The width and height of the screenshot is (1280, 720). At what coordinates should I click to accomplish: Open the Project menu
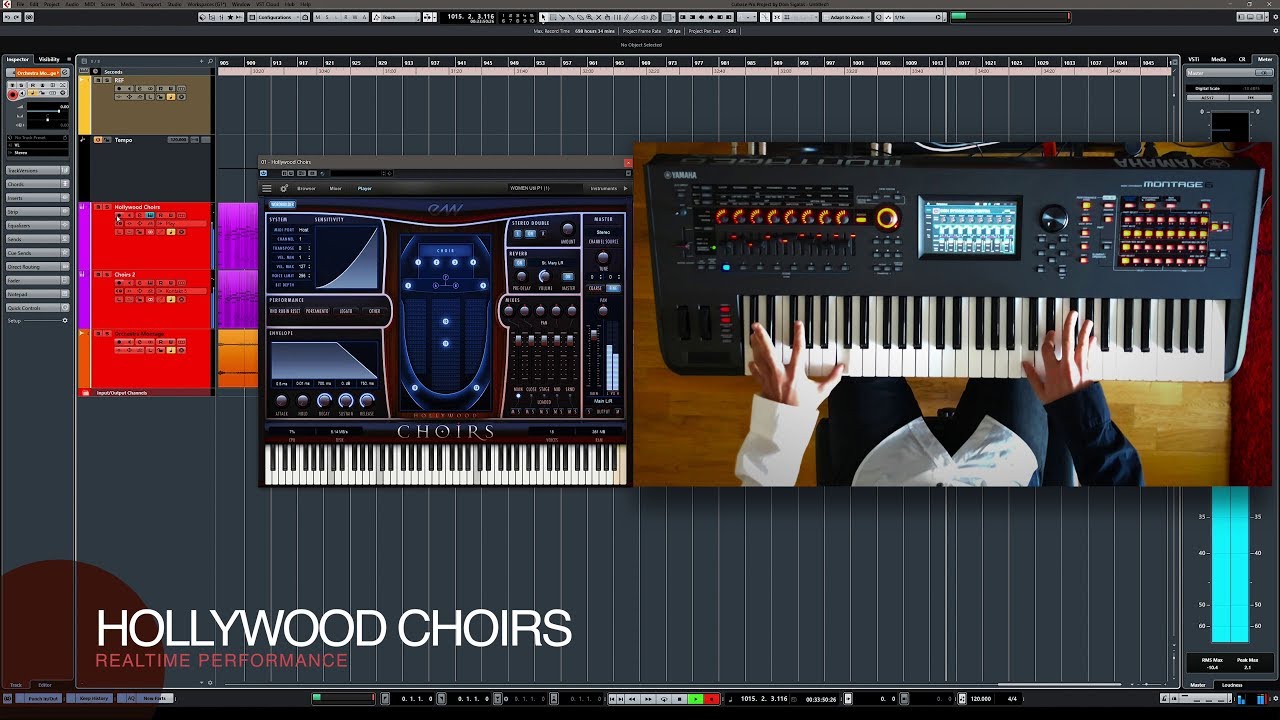(50, 4)
